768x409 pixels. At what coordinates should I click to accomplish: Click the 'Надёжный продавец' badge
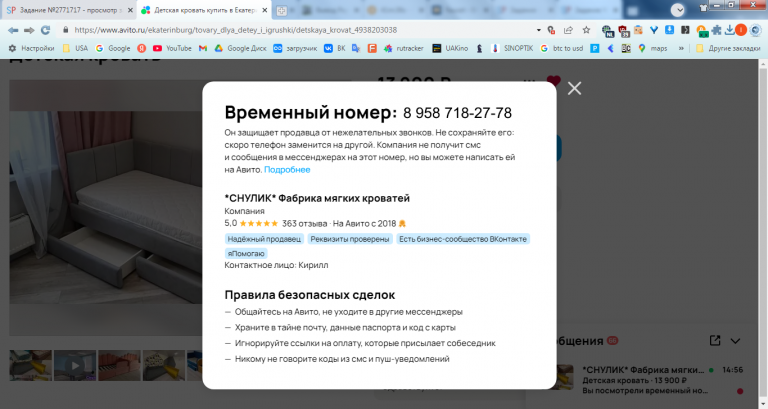264,239
